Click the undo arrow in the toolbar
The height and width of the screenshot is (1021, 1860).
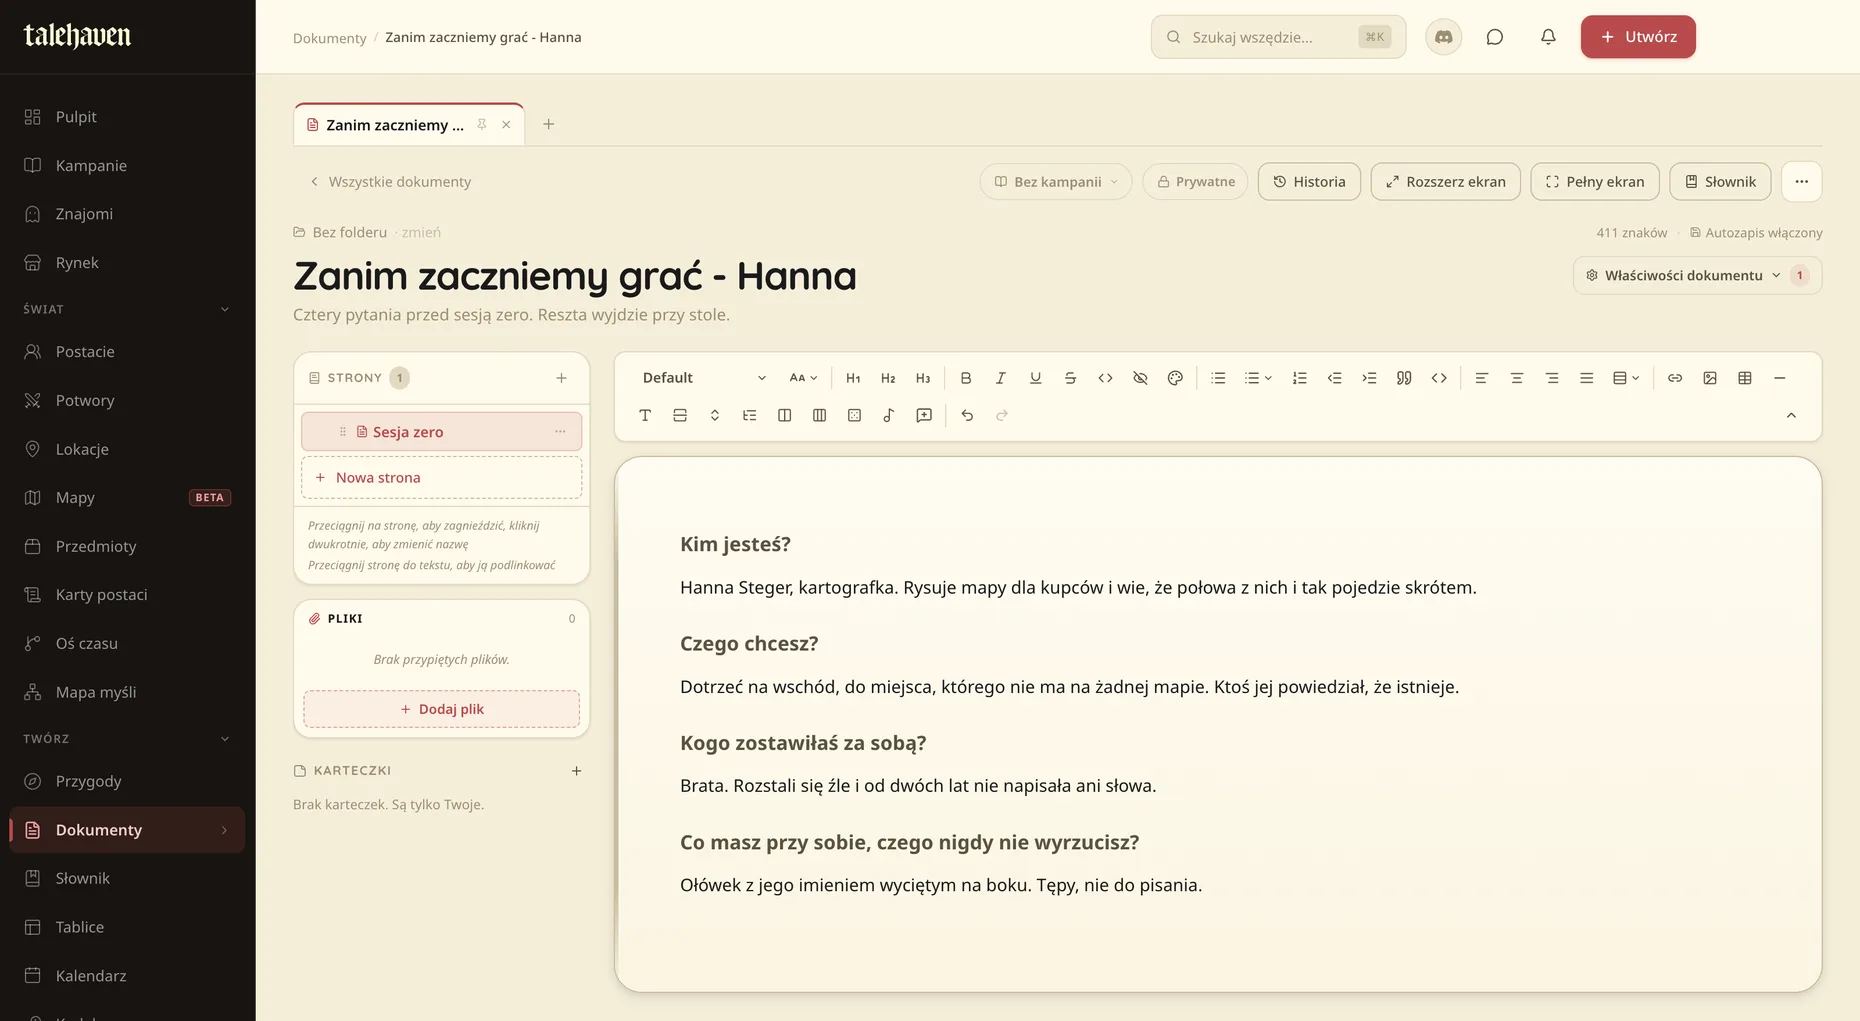967,415
